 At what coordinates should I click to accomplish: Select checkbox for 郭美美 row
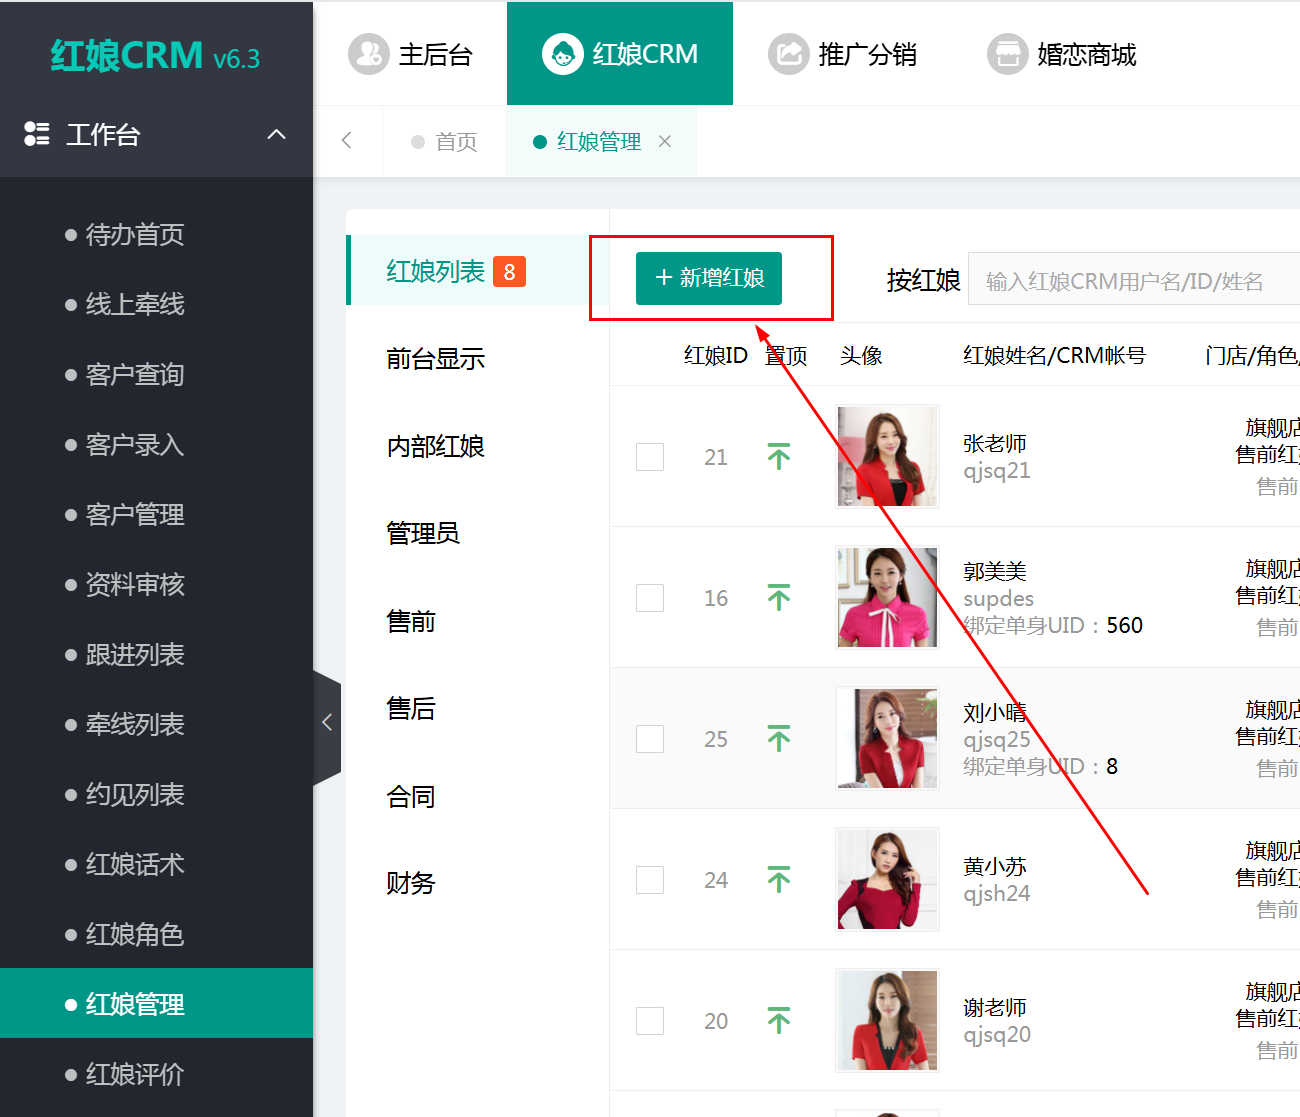(x=650, y=598)
